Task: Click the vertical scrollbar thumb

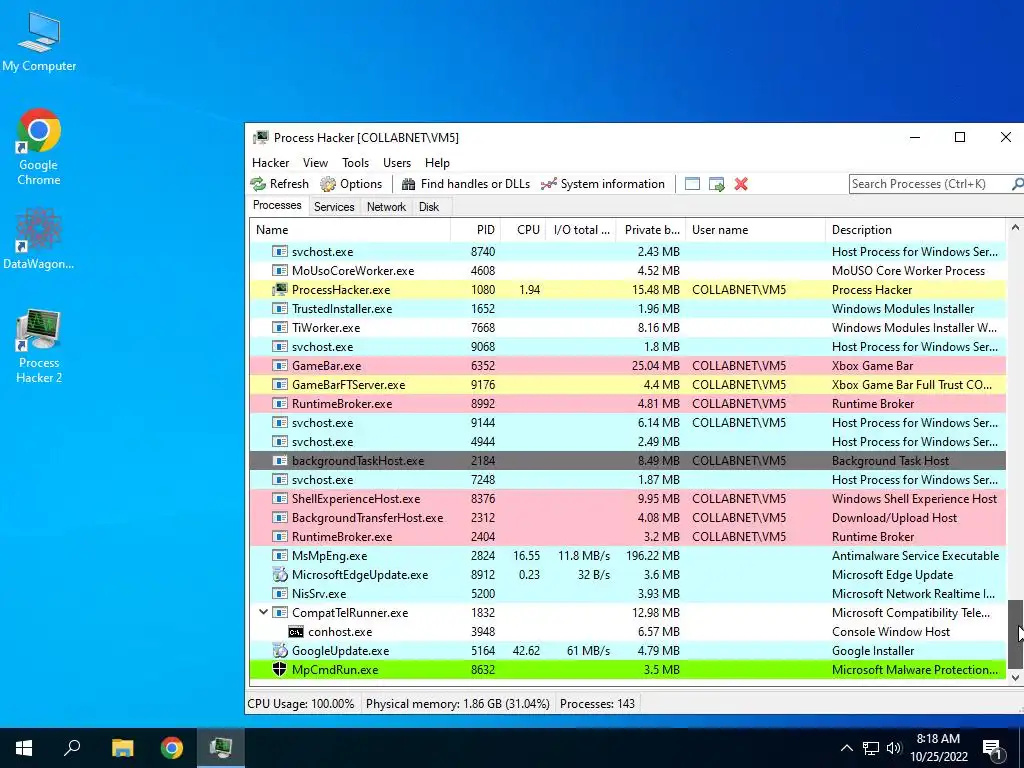Action: click(x=1015, y=633)
